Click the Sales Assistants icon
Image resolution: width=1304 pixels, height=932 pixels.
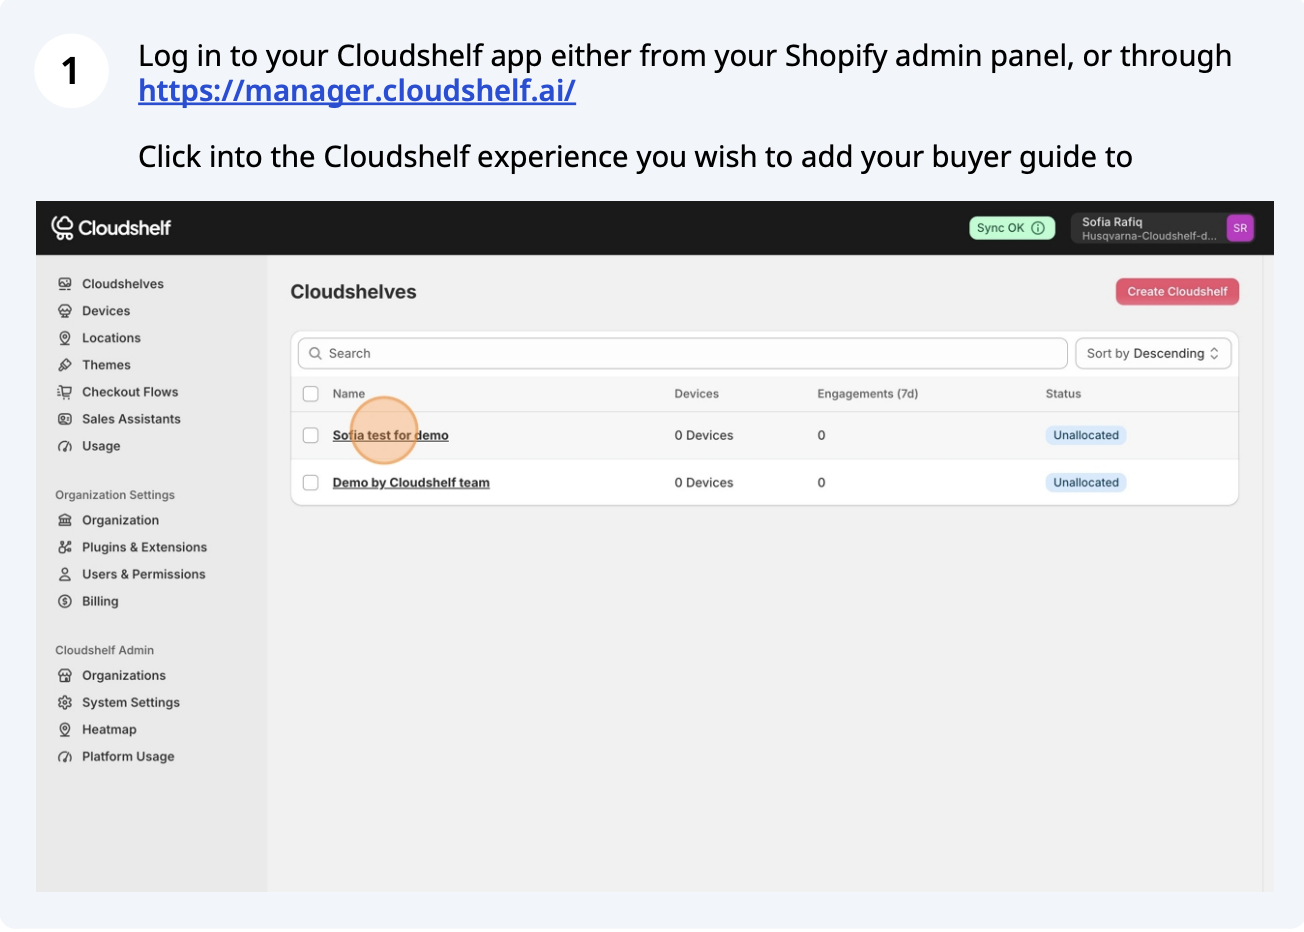65,419
